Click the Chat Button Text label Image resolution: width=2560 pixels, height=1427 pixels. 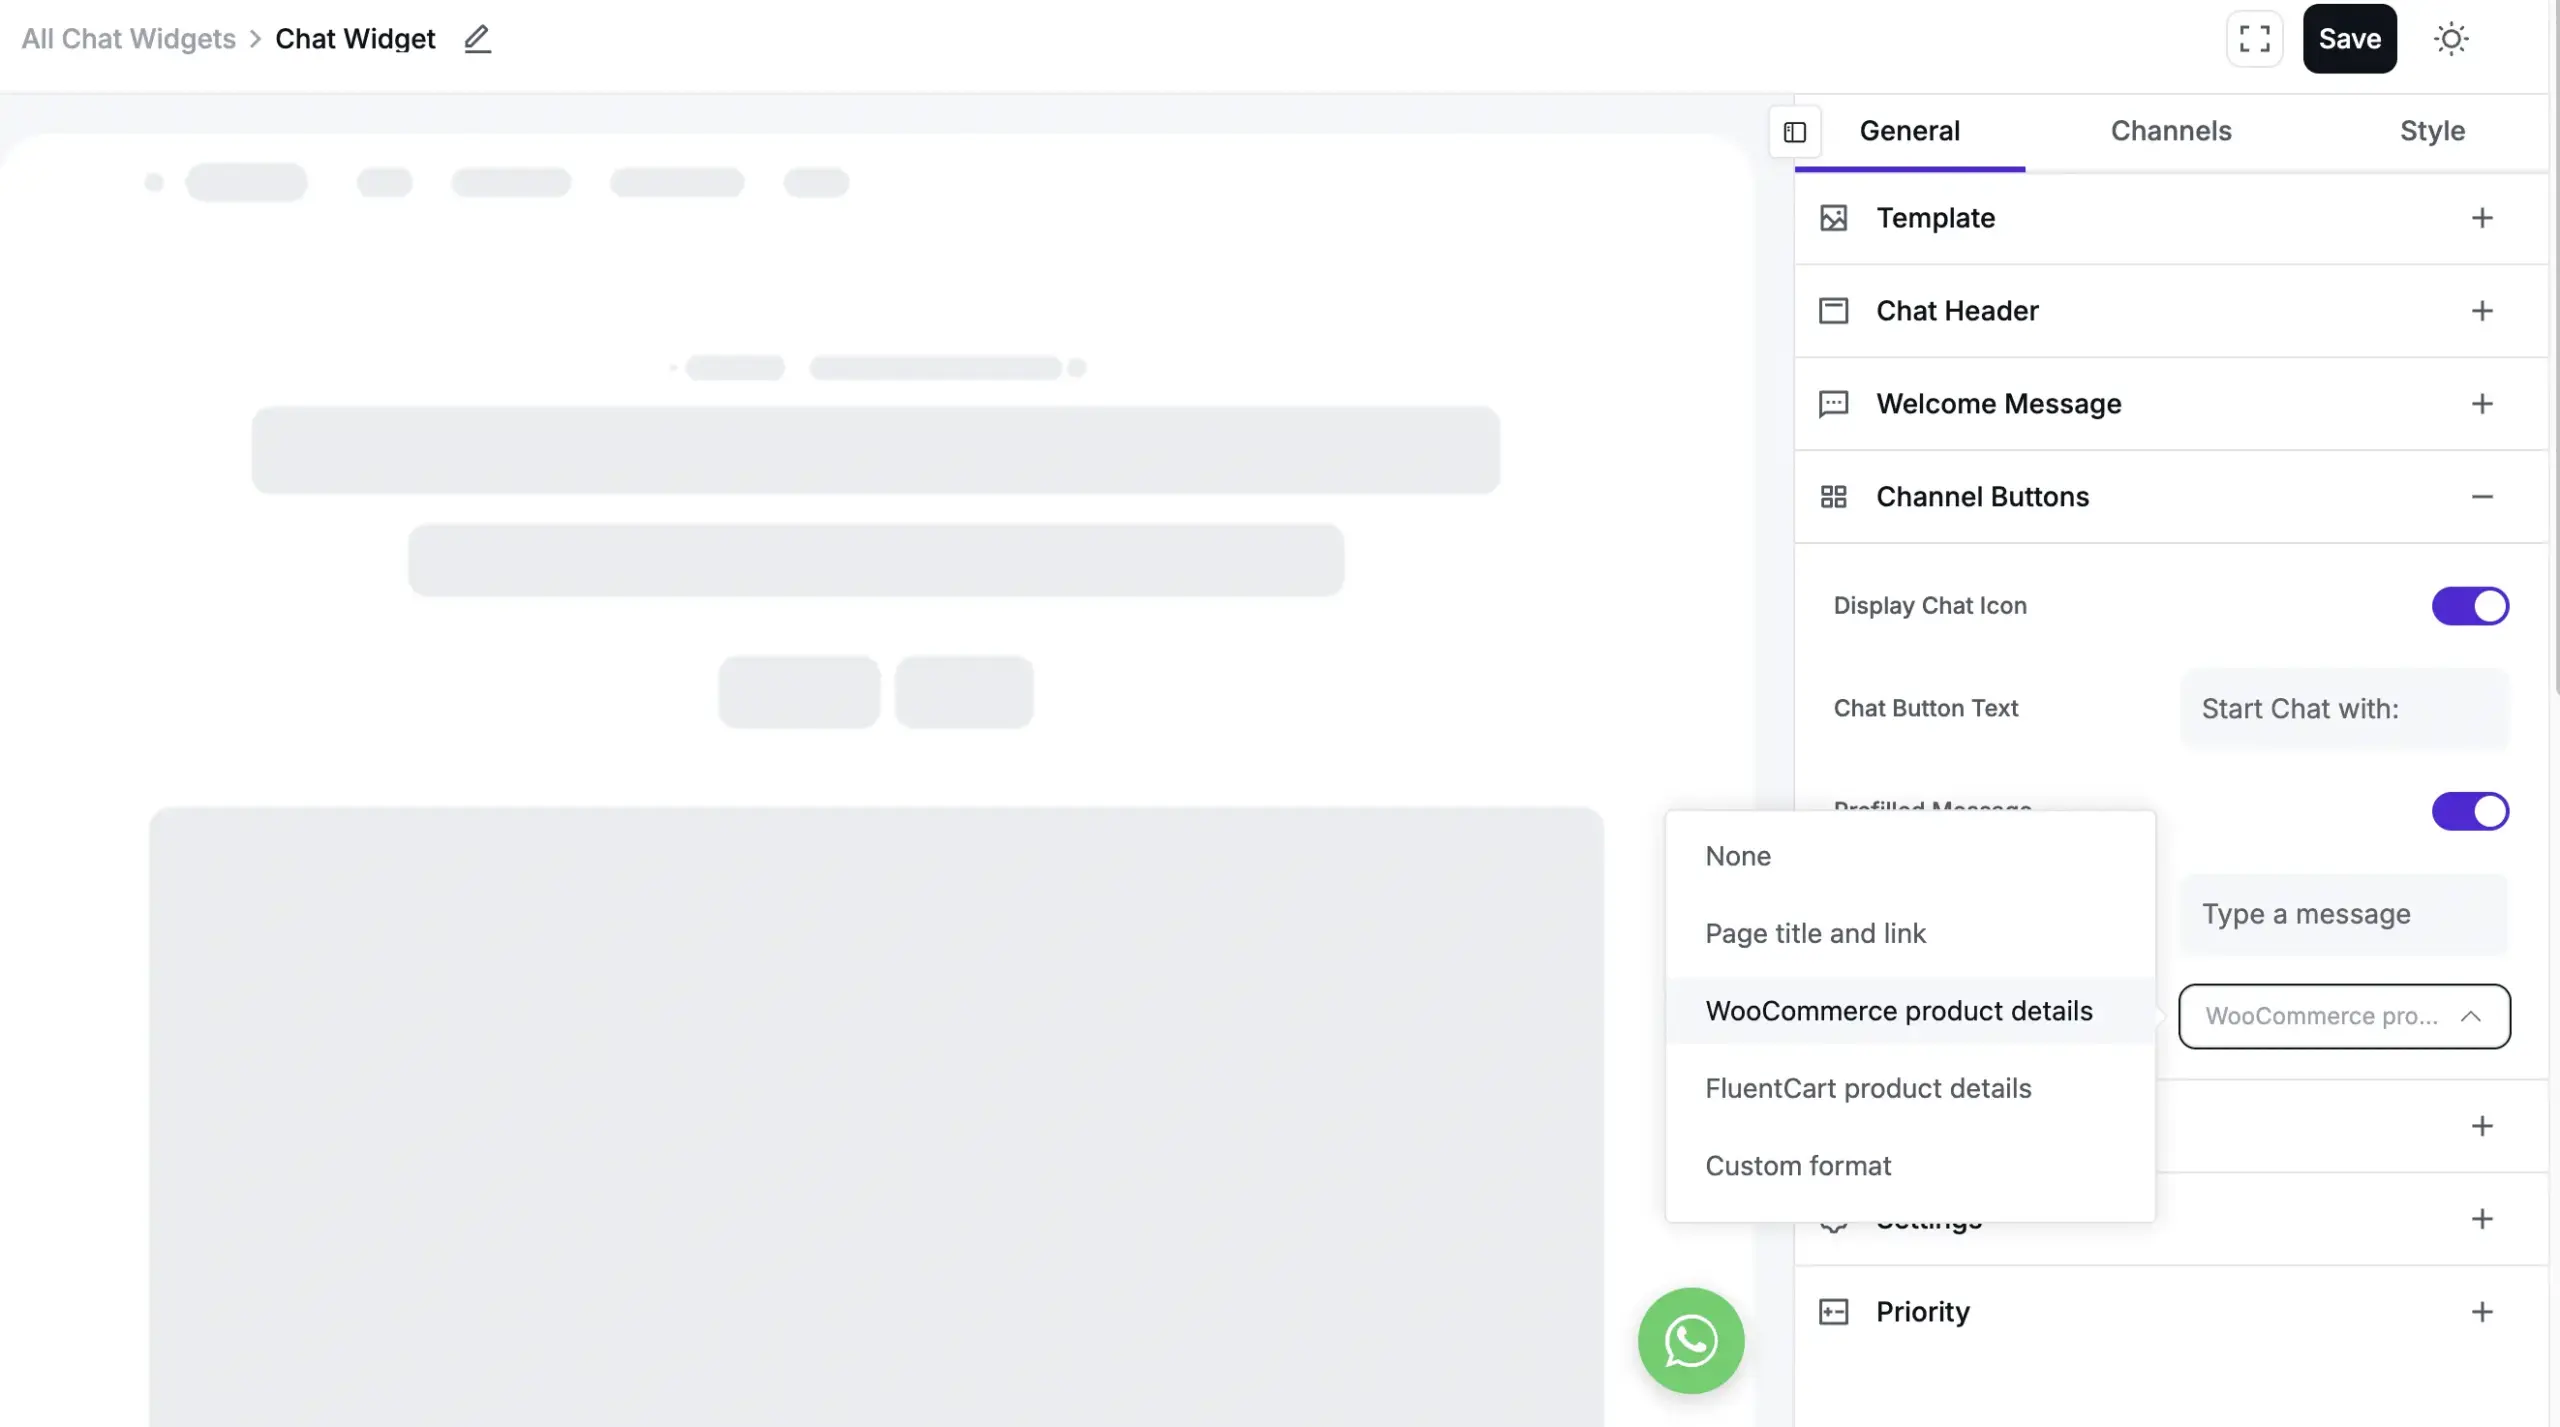(1925, 709)
